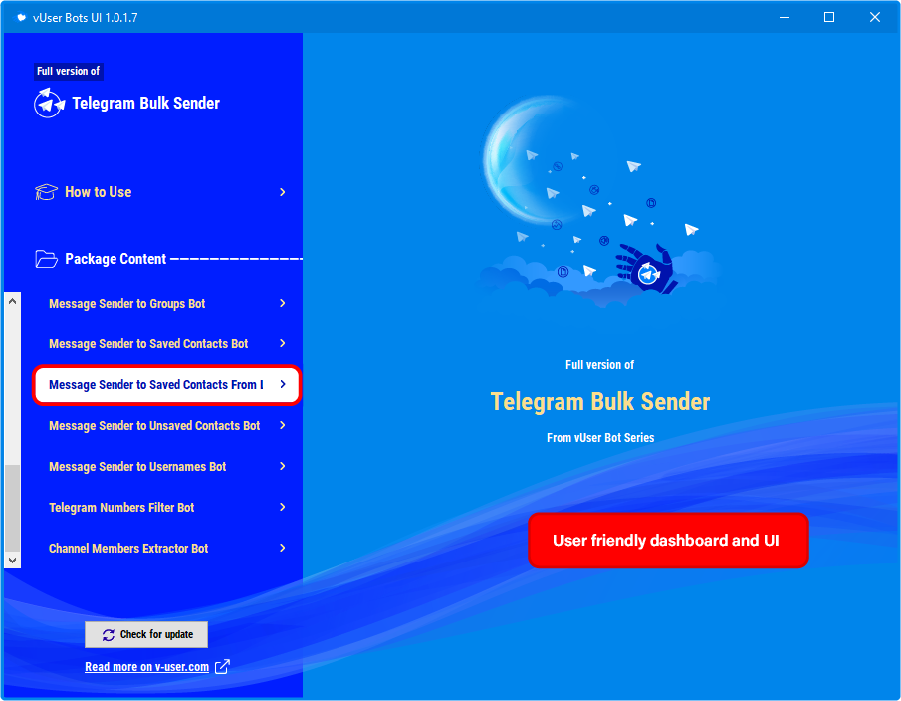The width and height of the screenshot is (901, 701).
Task: Expand the How to Use chevron
Action: point(282,192)
